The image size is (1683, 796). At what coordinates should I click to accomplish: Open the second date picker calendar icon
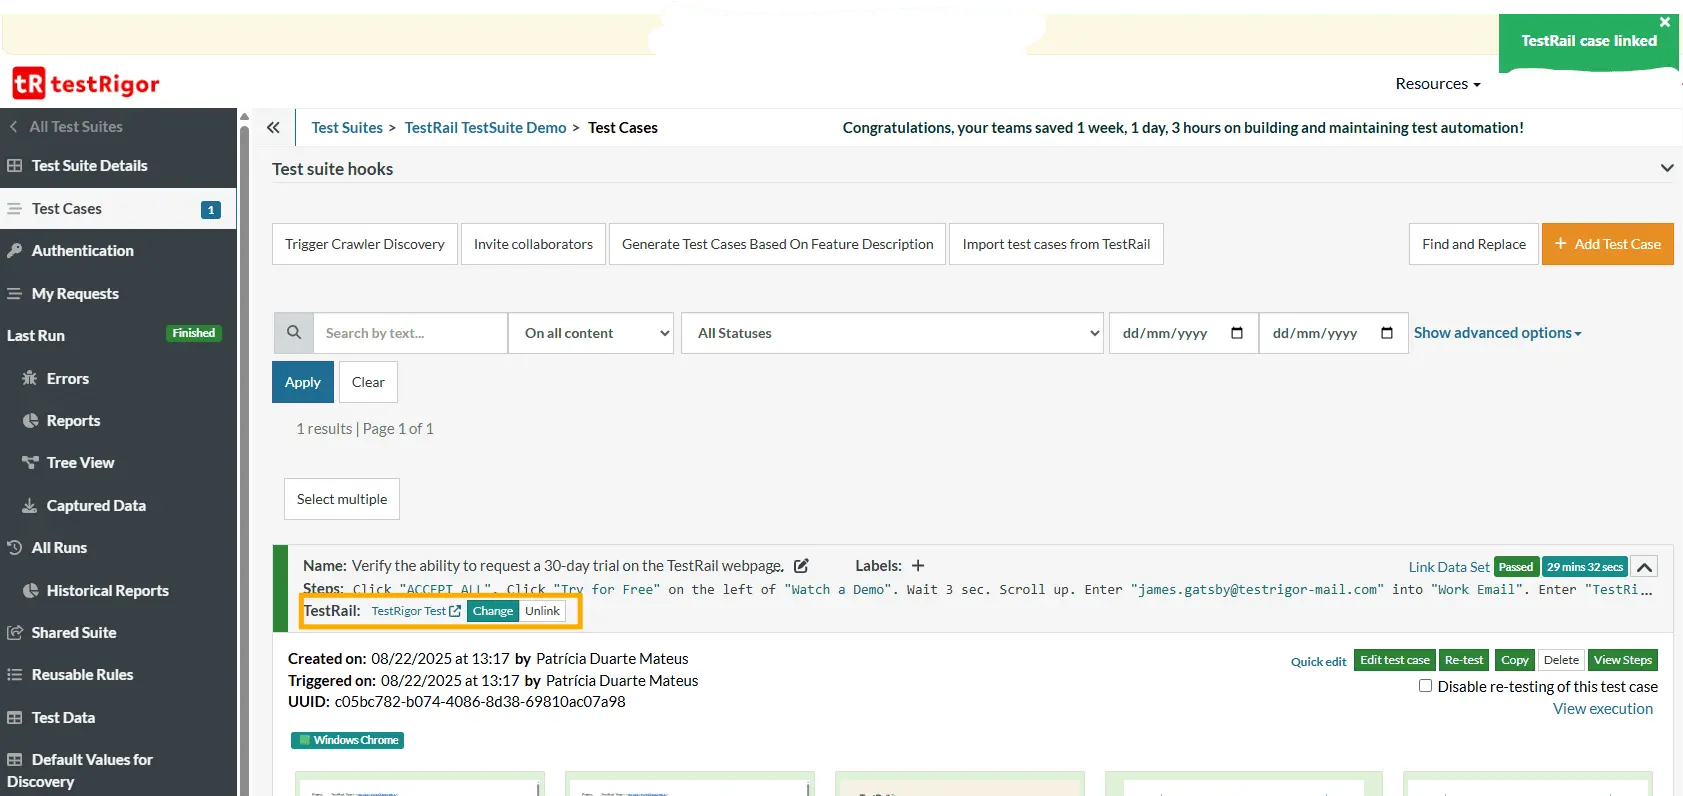pyautogui.click(x=1387, y=333)
